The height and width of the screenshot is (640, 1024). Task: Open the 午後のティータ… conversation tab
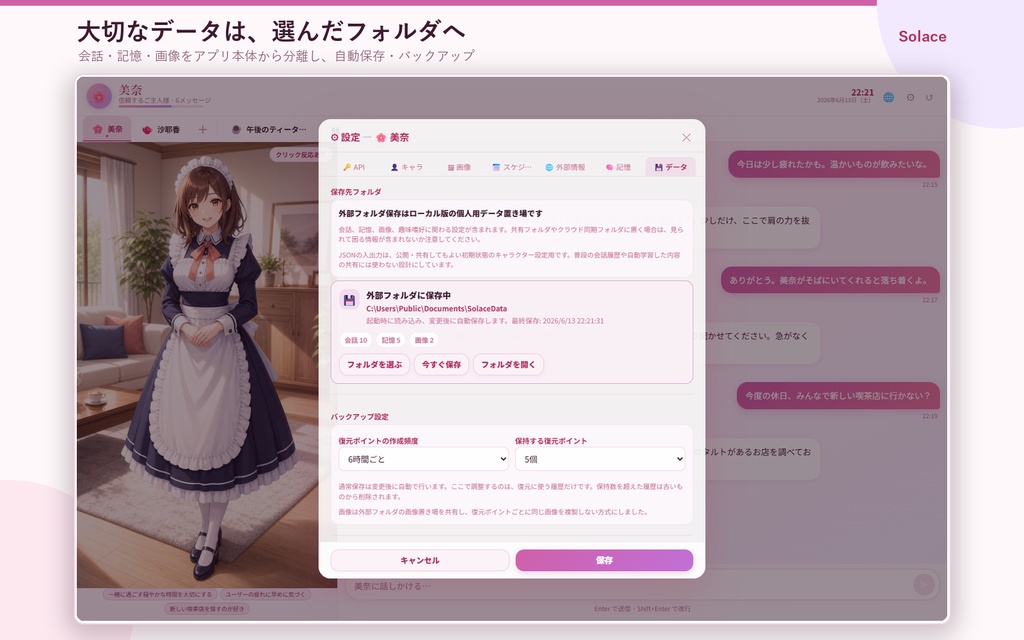coord(269,129)
